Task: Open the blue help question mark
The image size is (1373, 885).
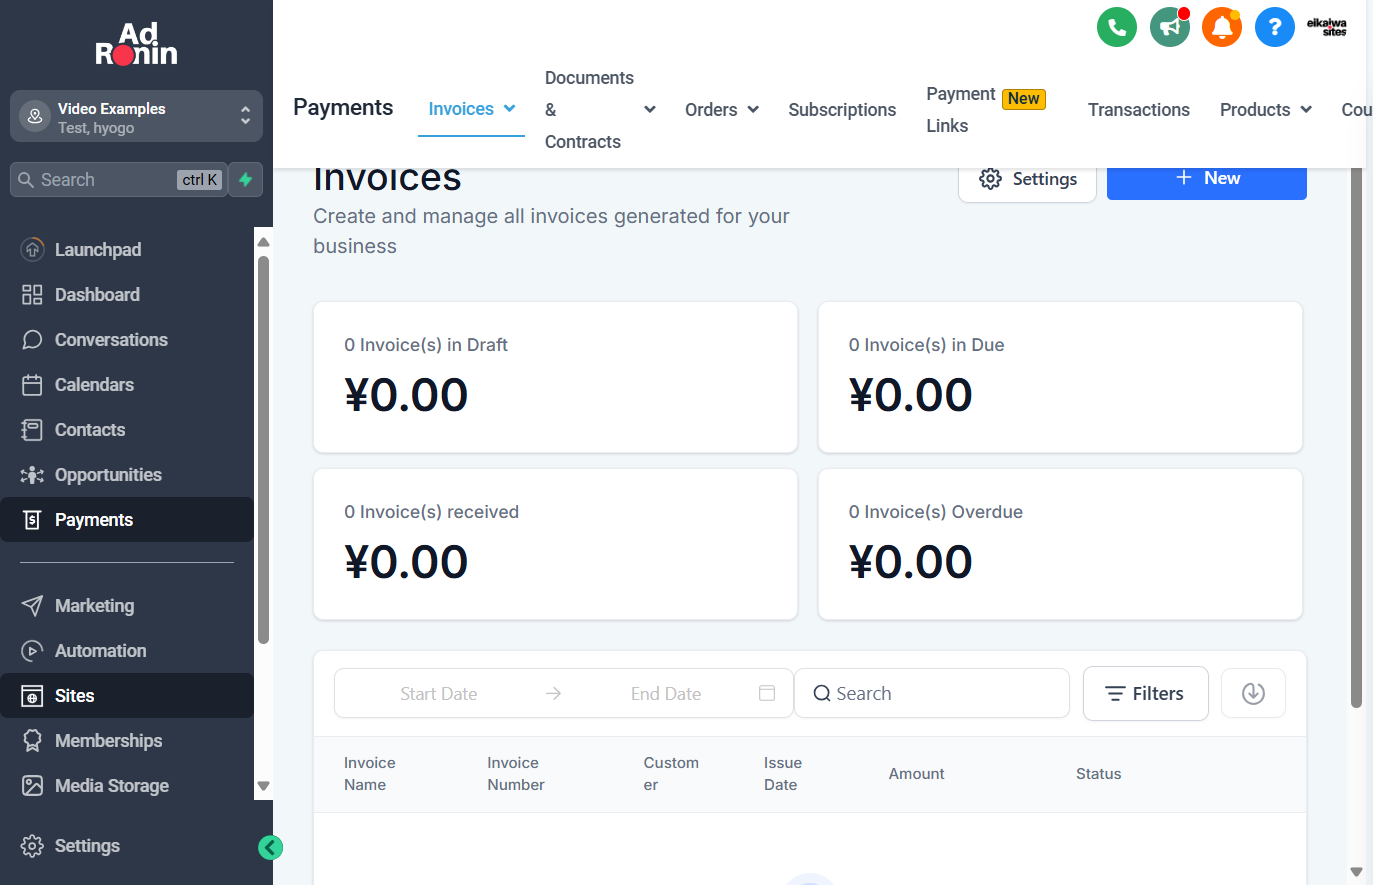Action: pyautogui.click(x=1275, y=27)
